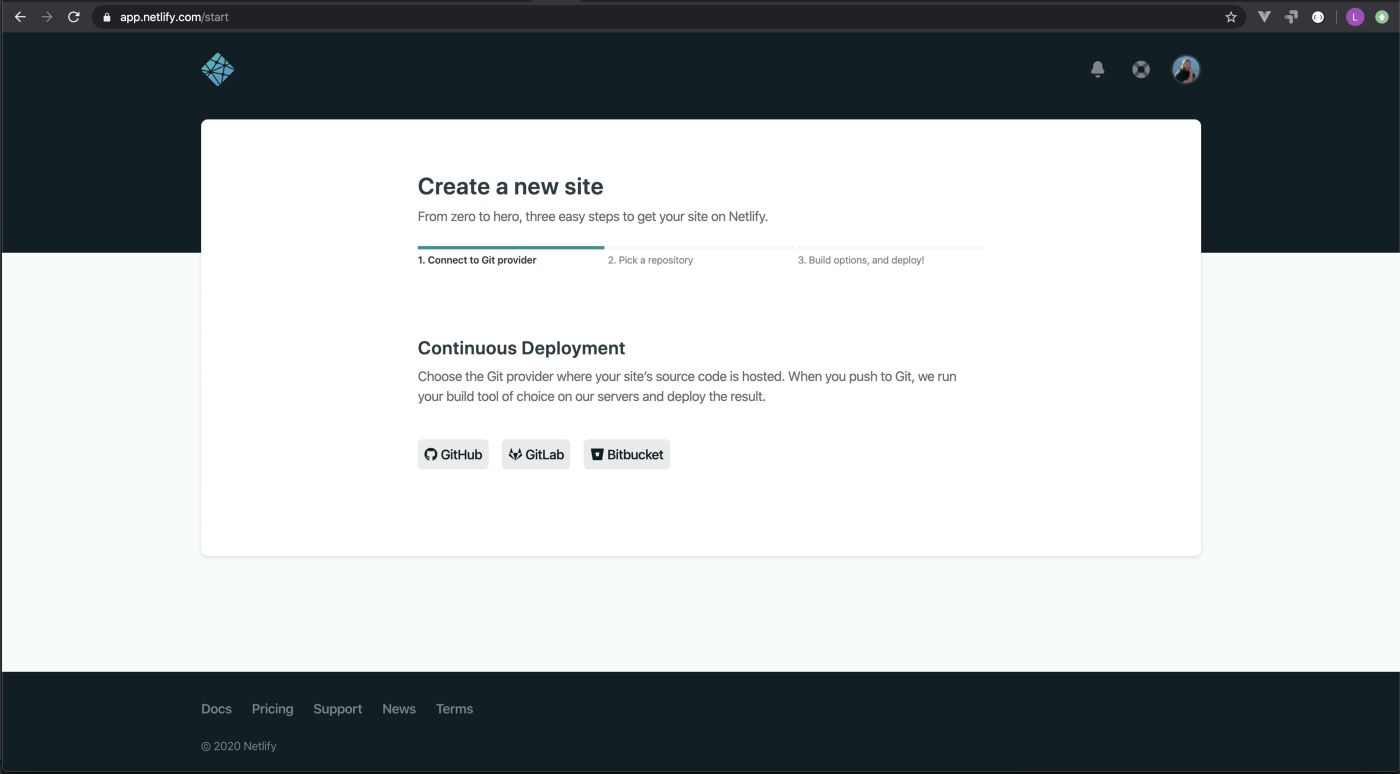Bookmark this page with the star icon

pyautogui.click(x=1231, y=17)
